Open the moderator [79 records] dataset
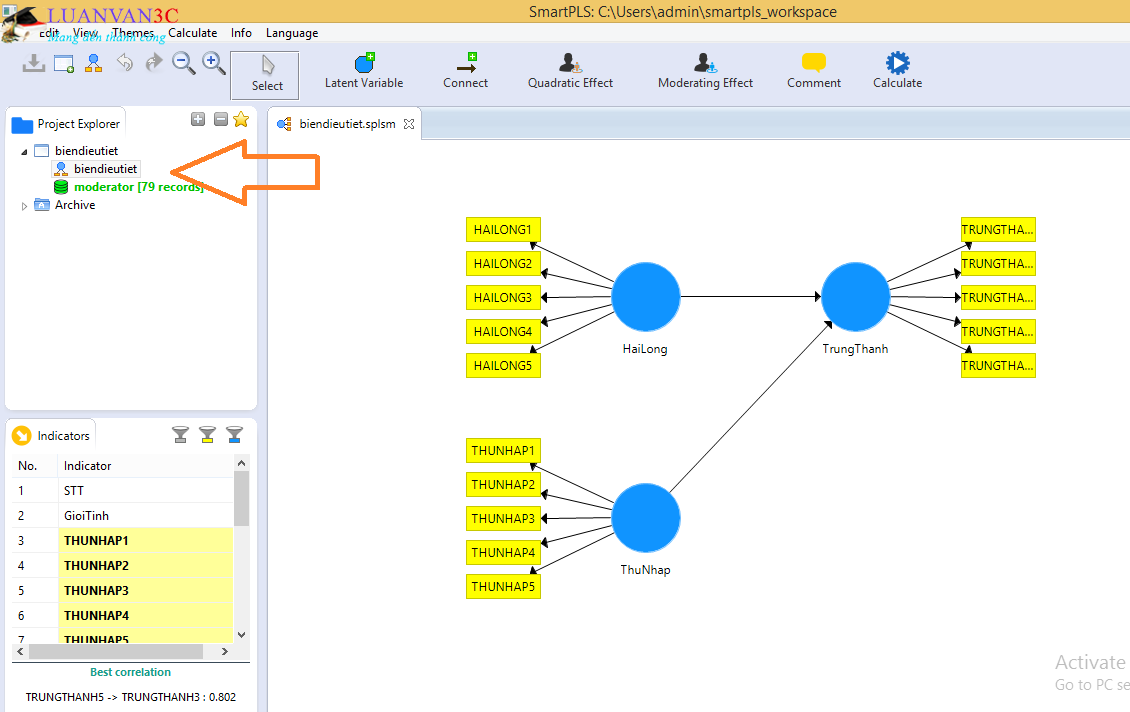The height and width of the screenshot is (712, 1130). tap(138, 187)
